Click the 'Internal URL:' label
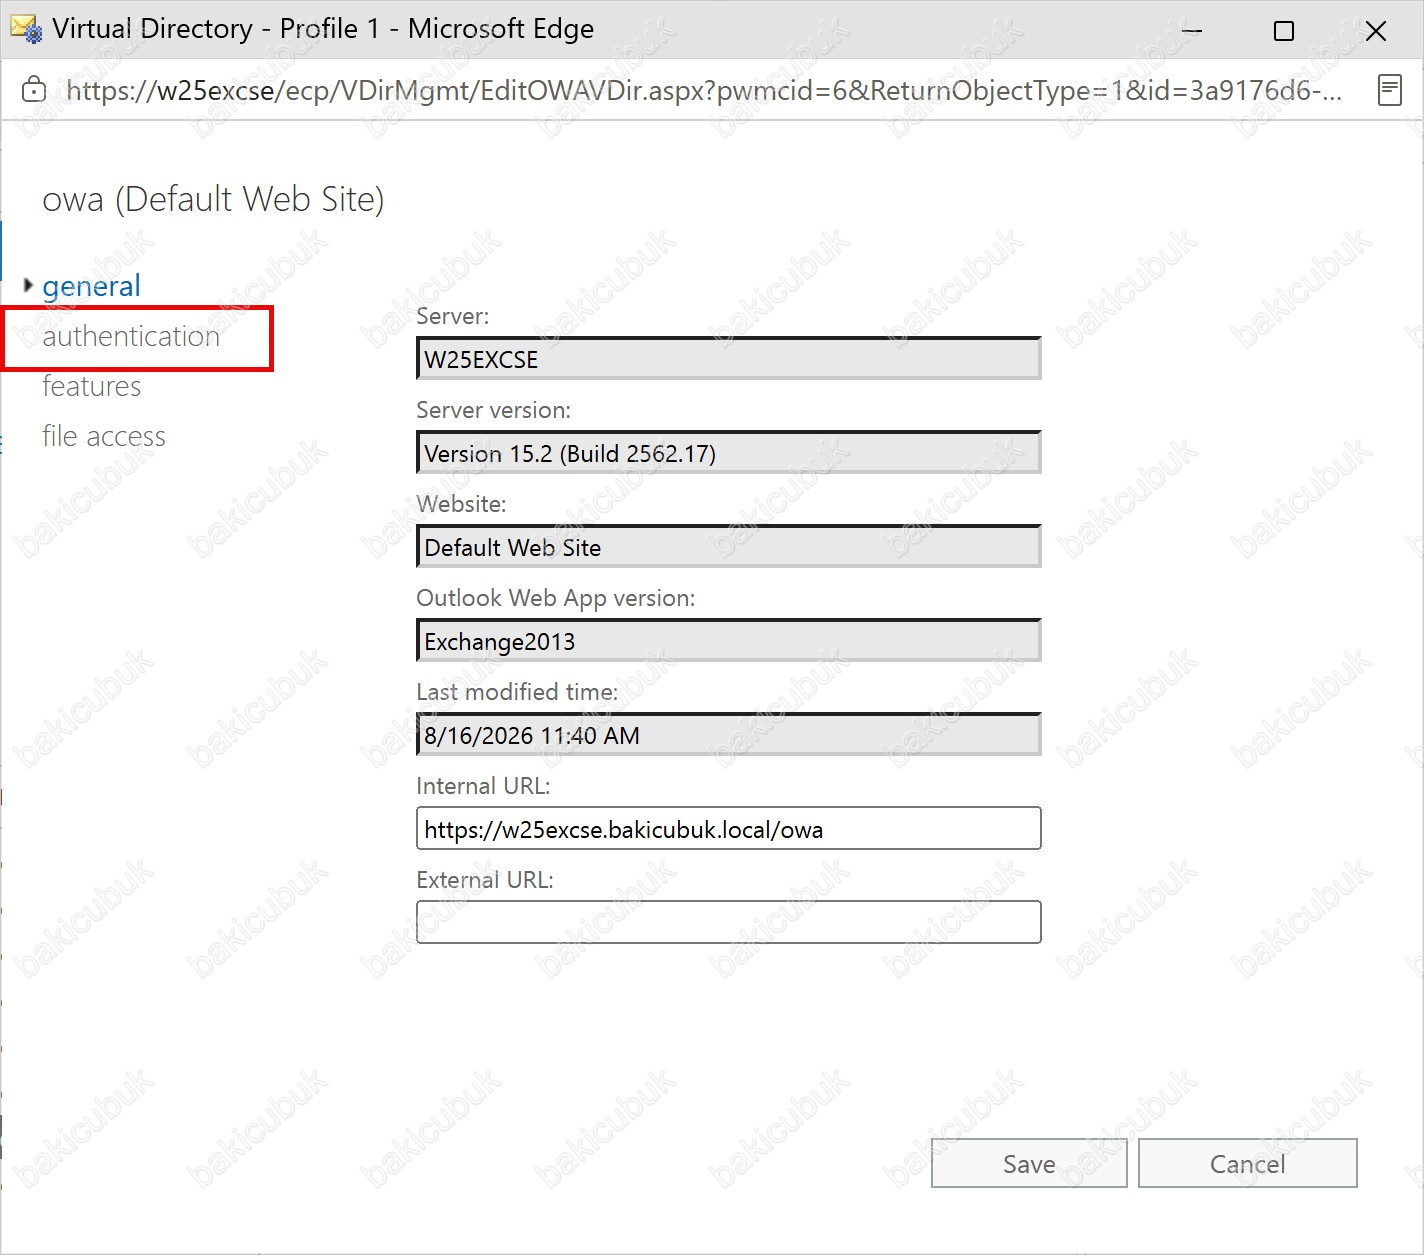Screen dimensions: 1424x1255 pos(483,786)
